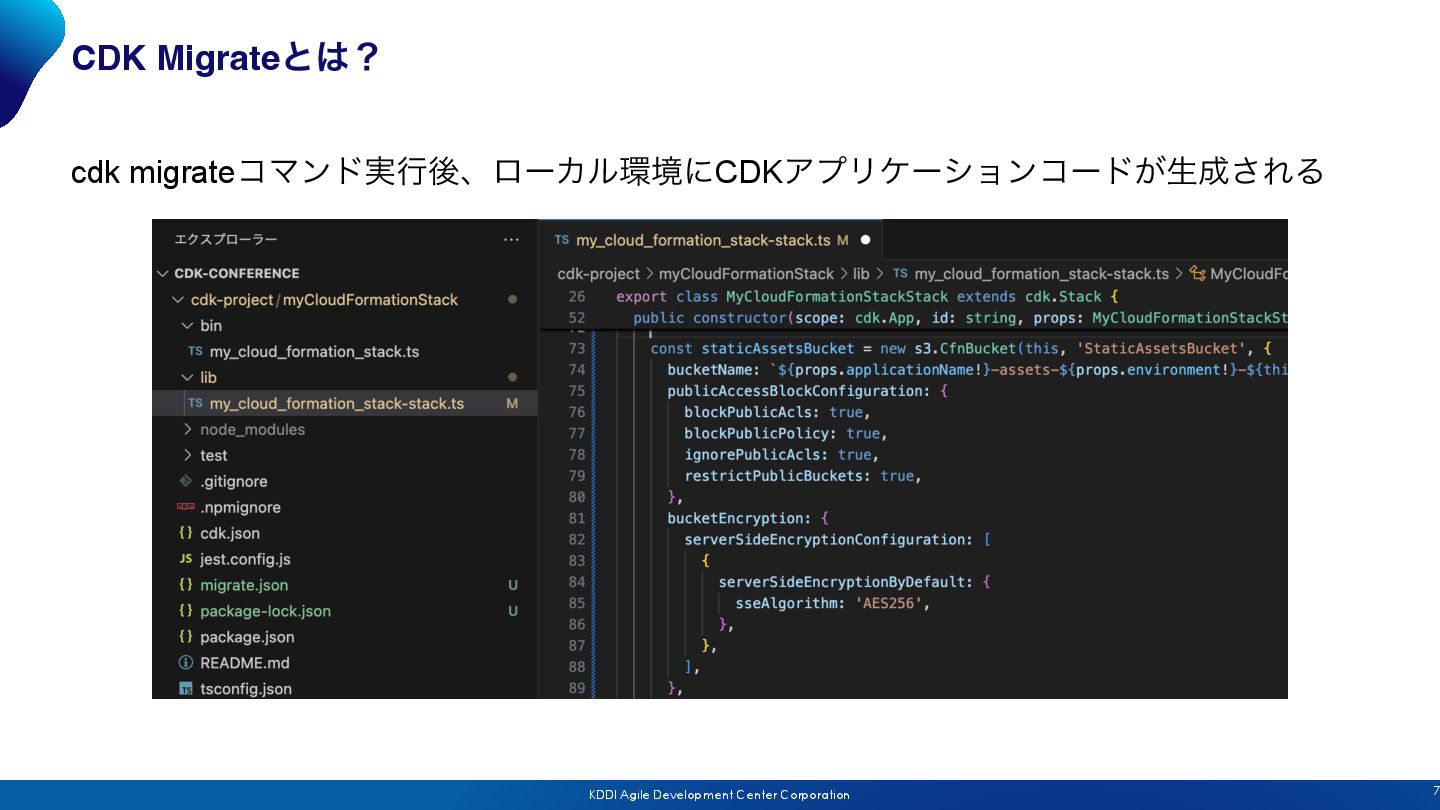The image size is (1440, 810).
Task: Click the git icon beside .gitignore
Action: click(185, 481)
